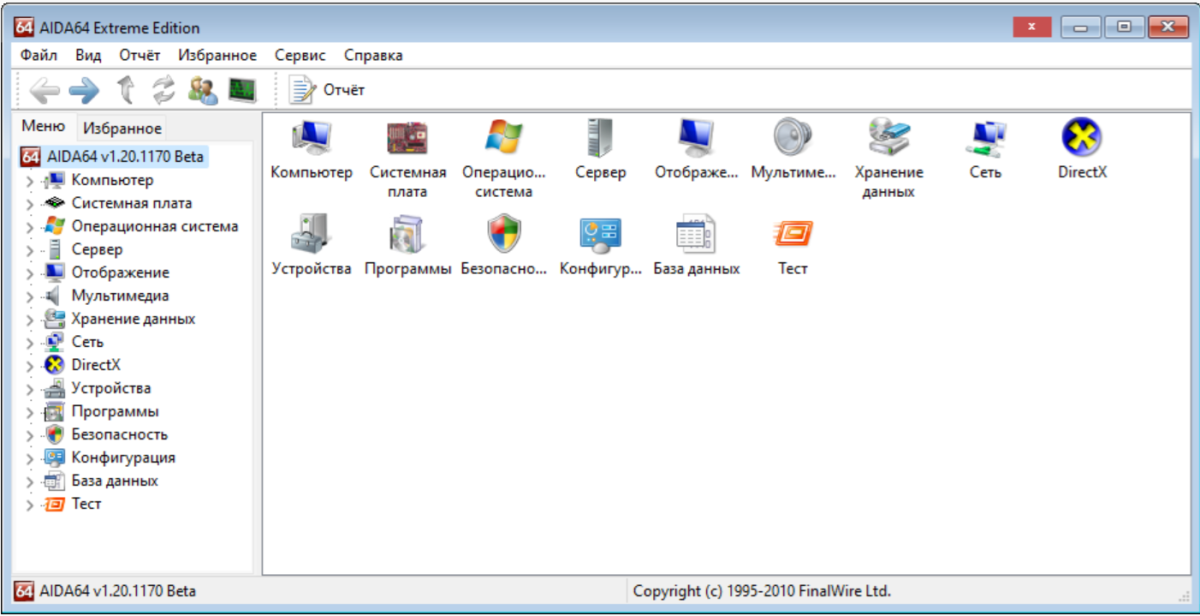Image resolution: width=1200 pixels, height=616 pixels.
Task: Open the Хранение данных icon in main pane
Action: pyautogui.click(x=888, y=137)
